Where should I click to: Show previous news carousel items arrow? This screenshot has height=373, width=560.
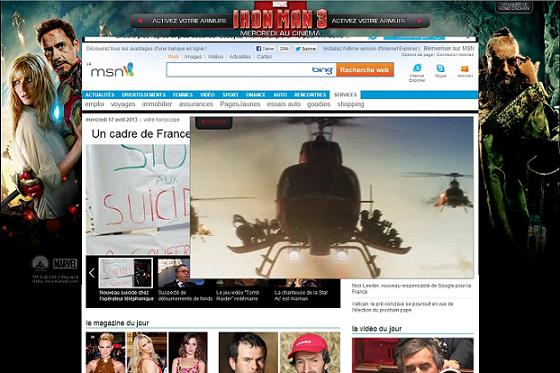click(92, 273)
